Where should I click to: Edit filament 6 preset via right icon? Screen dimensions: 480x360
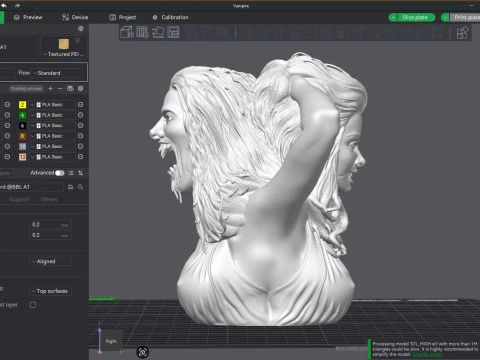tap(80, 125)
